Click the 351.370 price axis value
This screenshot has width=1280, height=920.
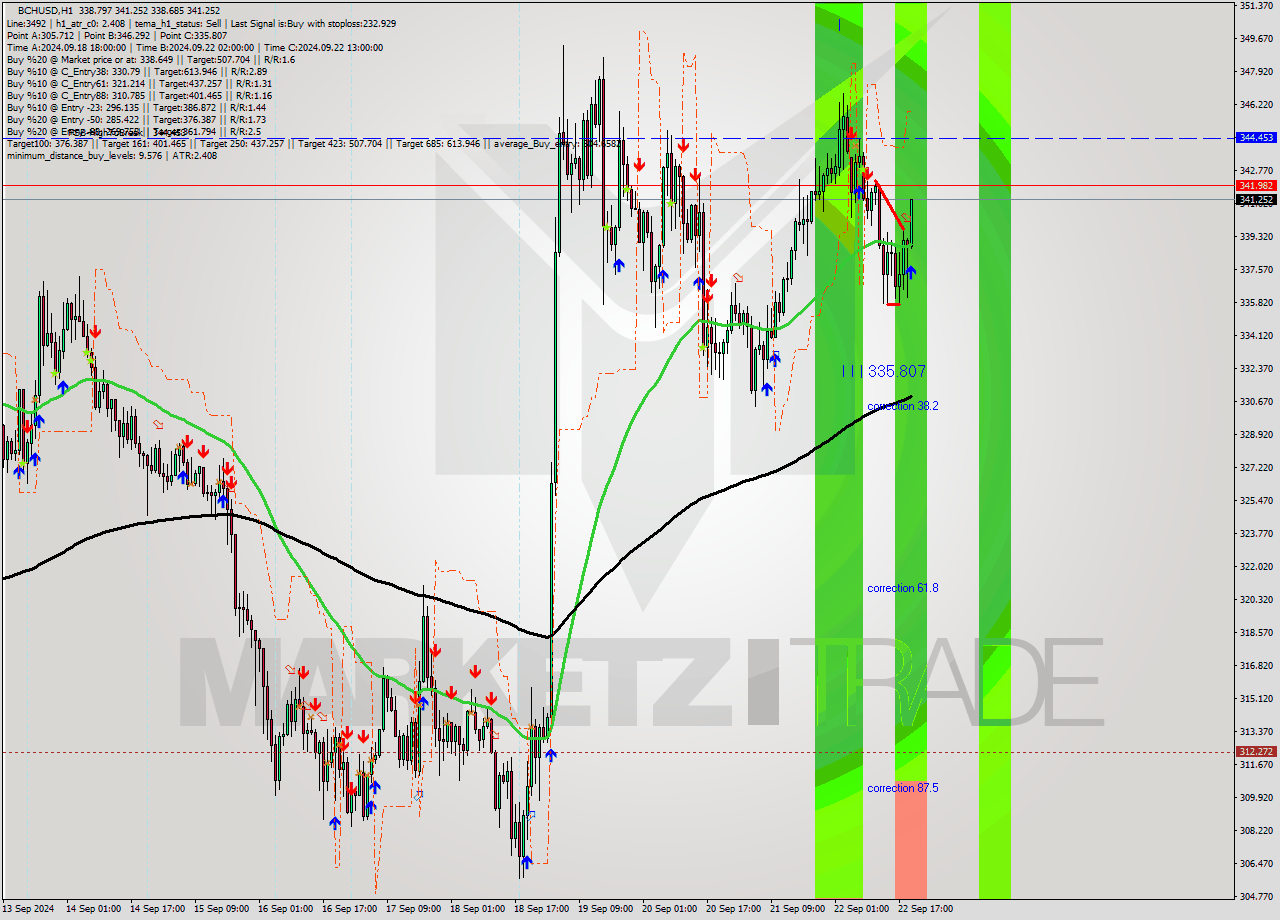pyautogui.click(x=1256, y=6)
